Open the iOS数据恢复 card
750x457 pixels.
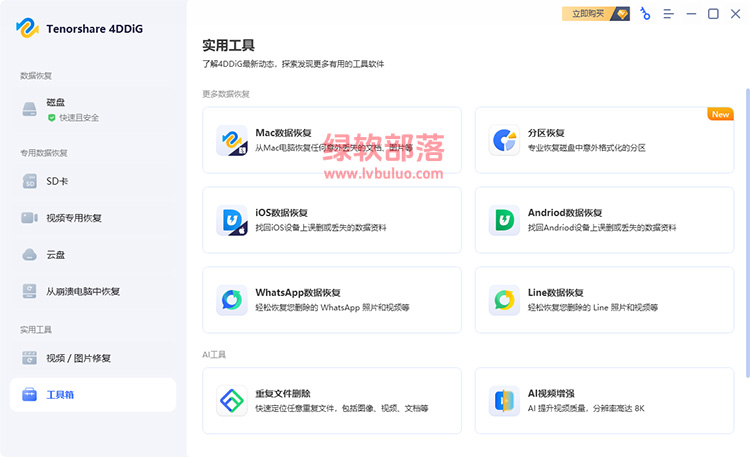coord(332,220)
